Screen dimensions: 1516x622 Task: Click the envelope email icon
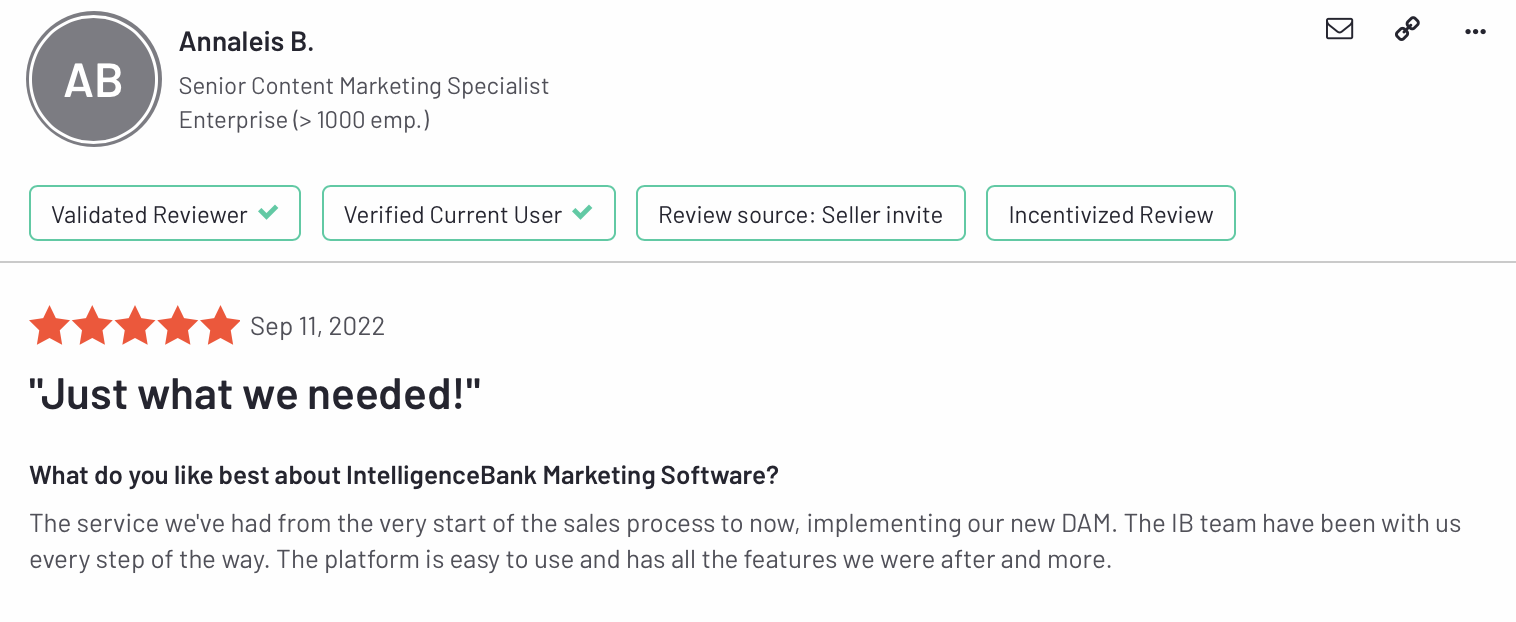click(x=1339, y=29)
